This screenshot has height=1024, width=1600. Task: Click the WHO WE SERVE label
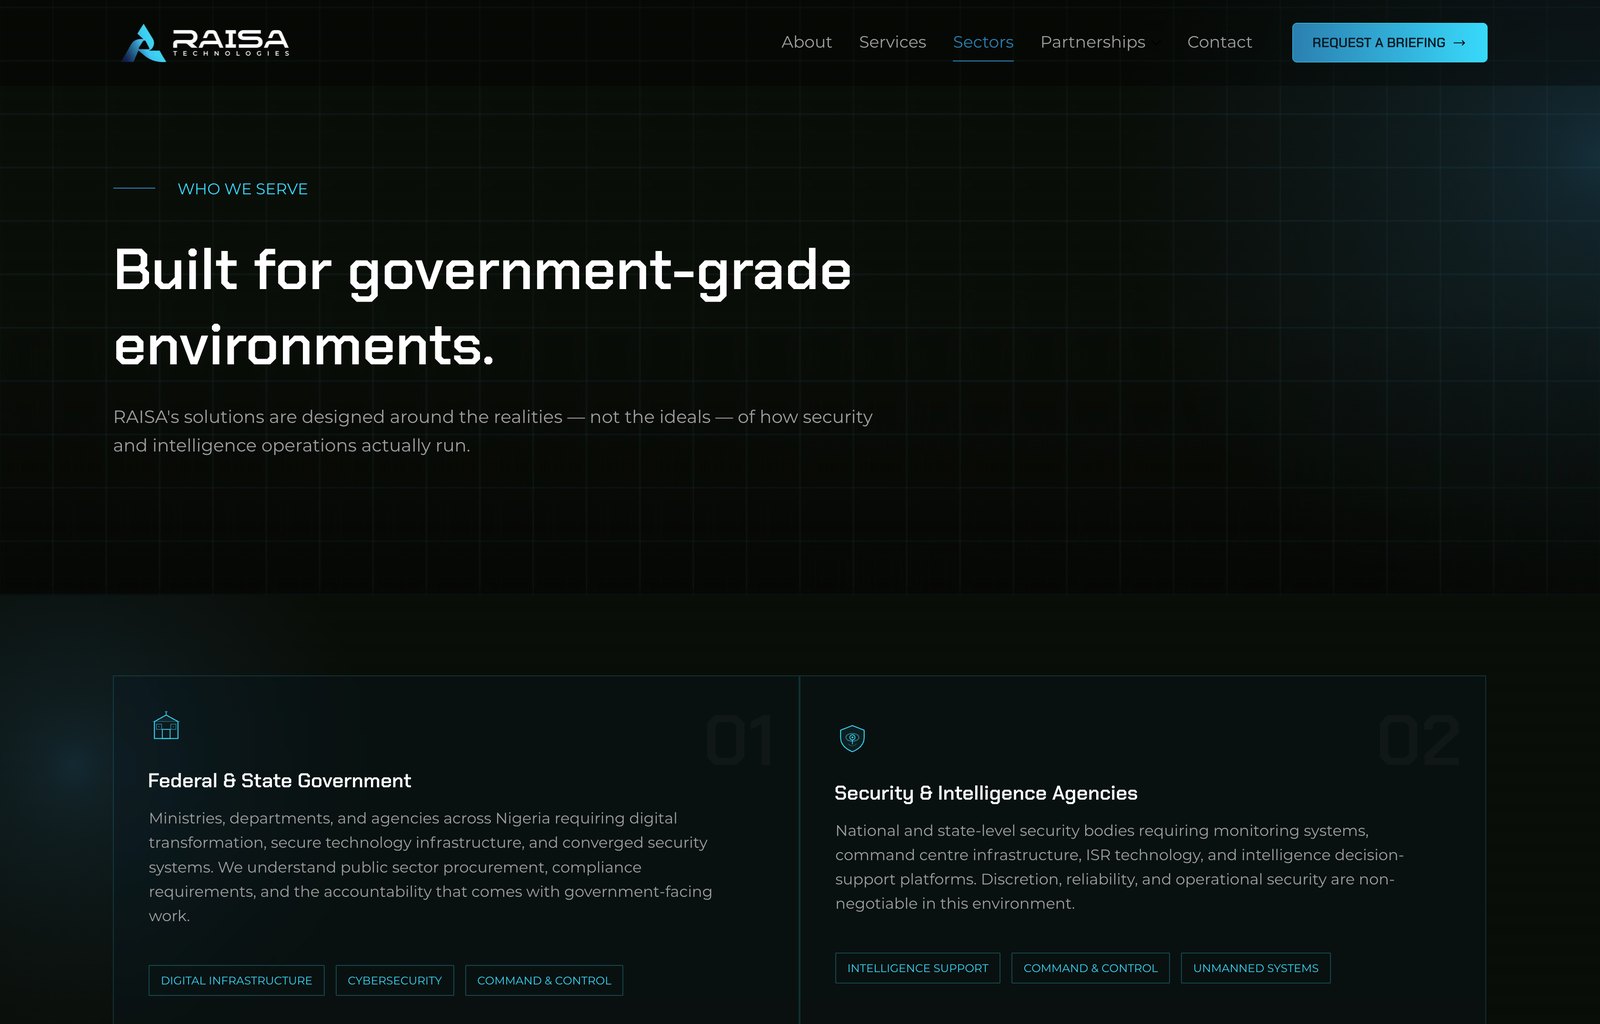pyautogui.click(x=242, y=189)
